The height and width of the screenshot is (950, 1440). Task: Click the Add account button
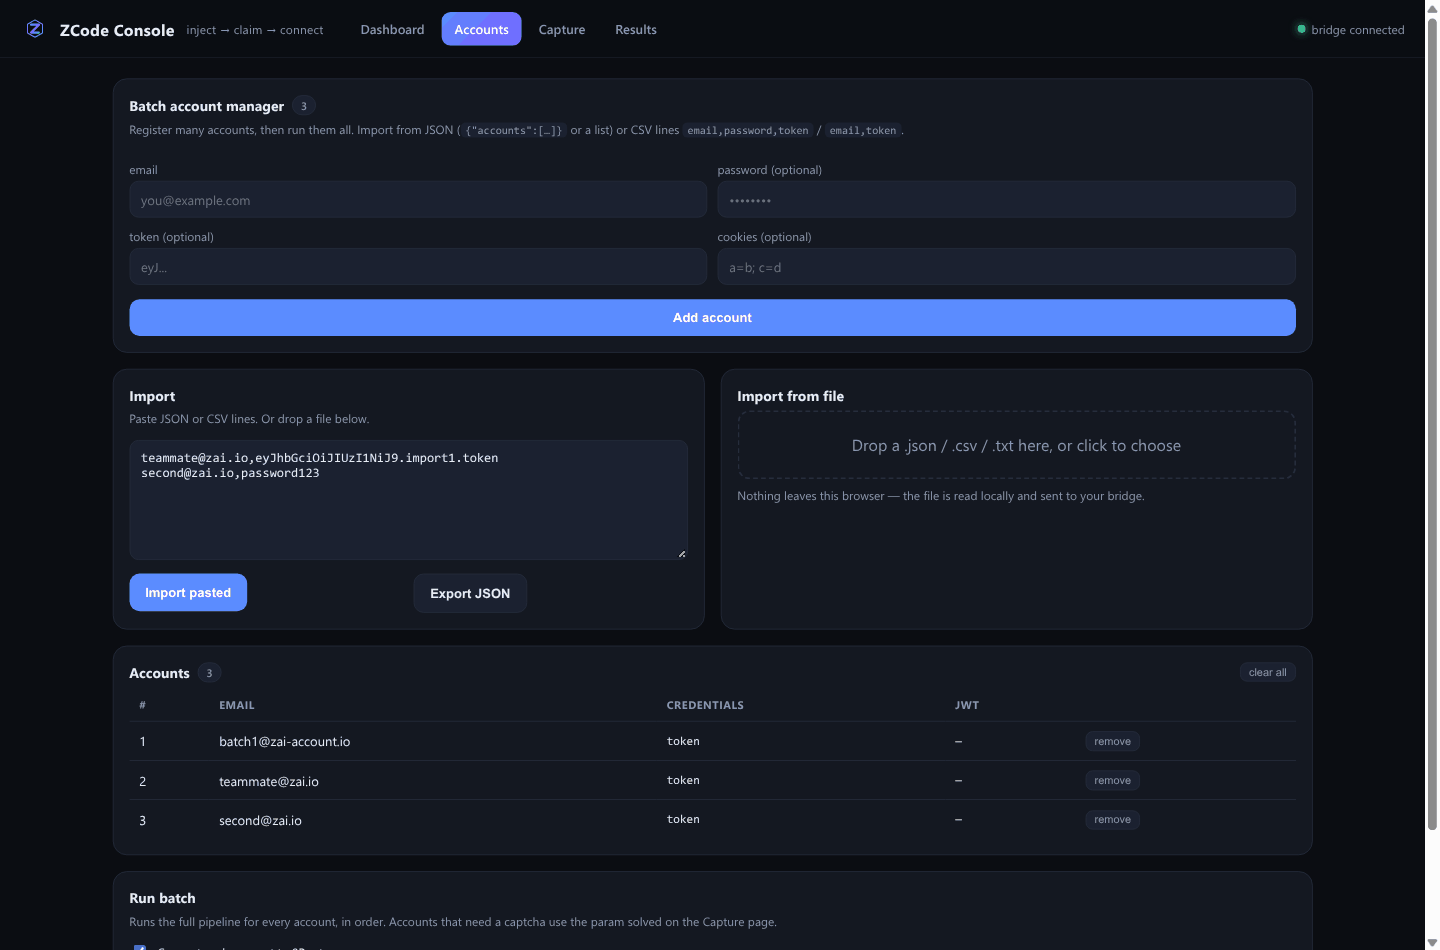click(712, 318)
